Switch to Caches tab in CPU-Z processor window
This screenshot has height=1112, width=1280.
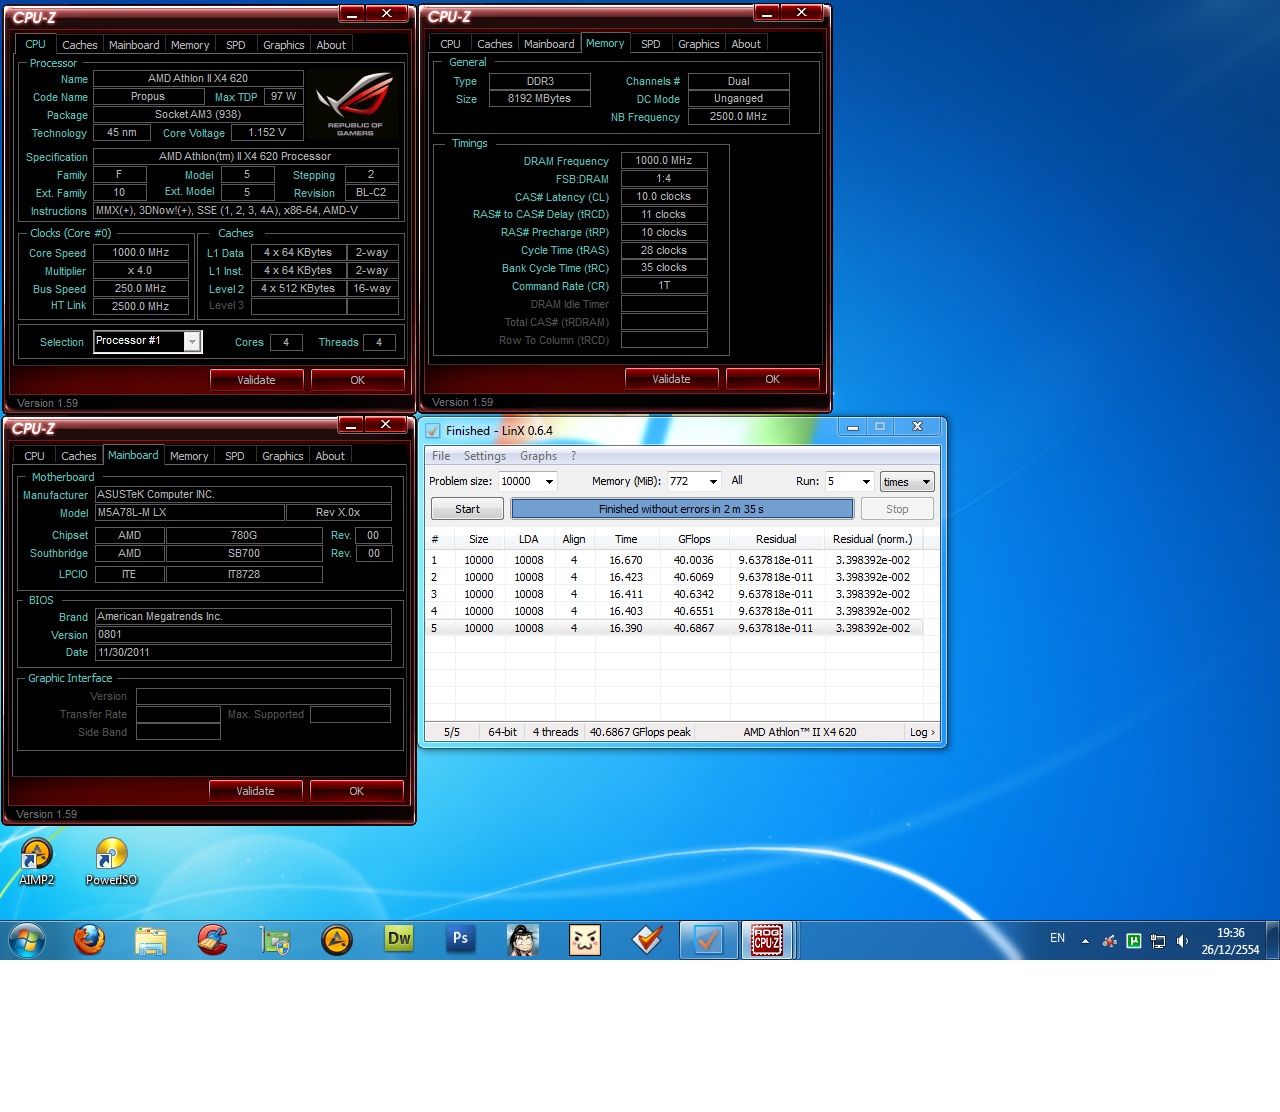click(80, 45)
